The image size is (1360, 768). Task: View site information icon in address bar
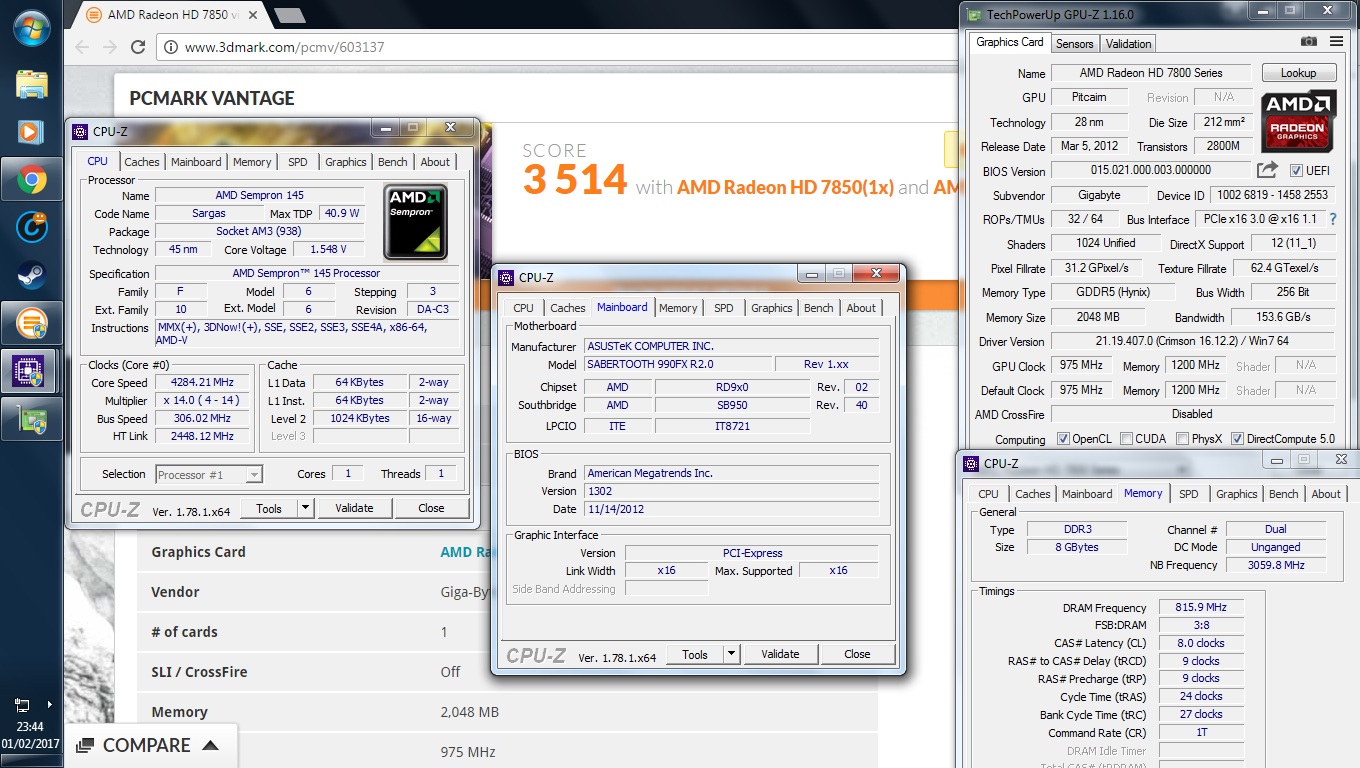click(171, 47)
